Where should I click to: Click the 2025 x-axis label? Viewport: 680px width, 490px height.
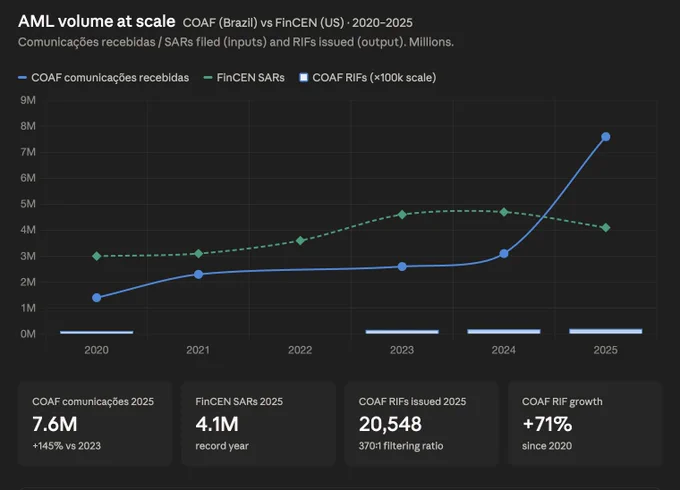coord(606,350)
